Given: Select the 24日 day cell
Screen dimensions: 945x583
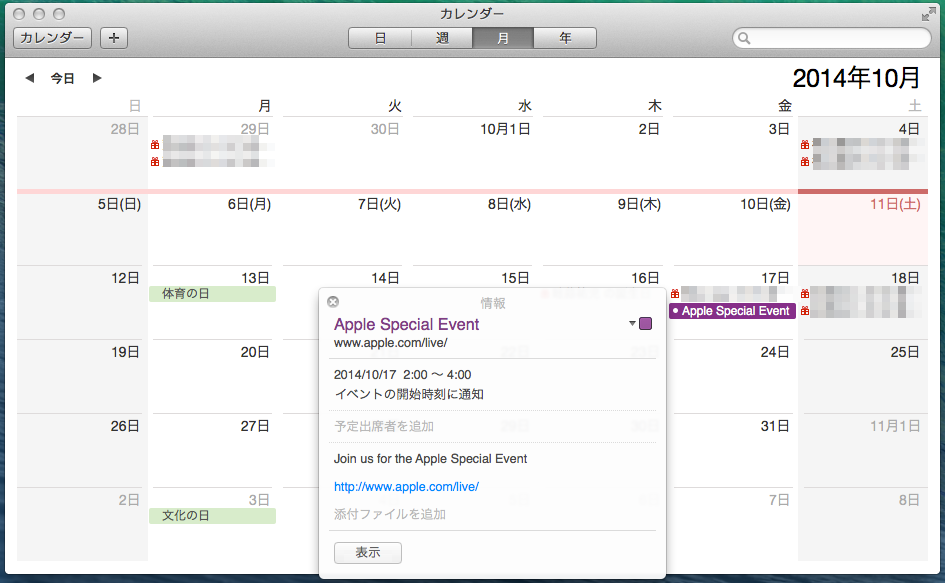Looking at the screenshot, I should coord(732,376).
